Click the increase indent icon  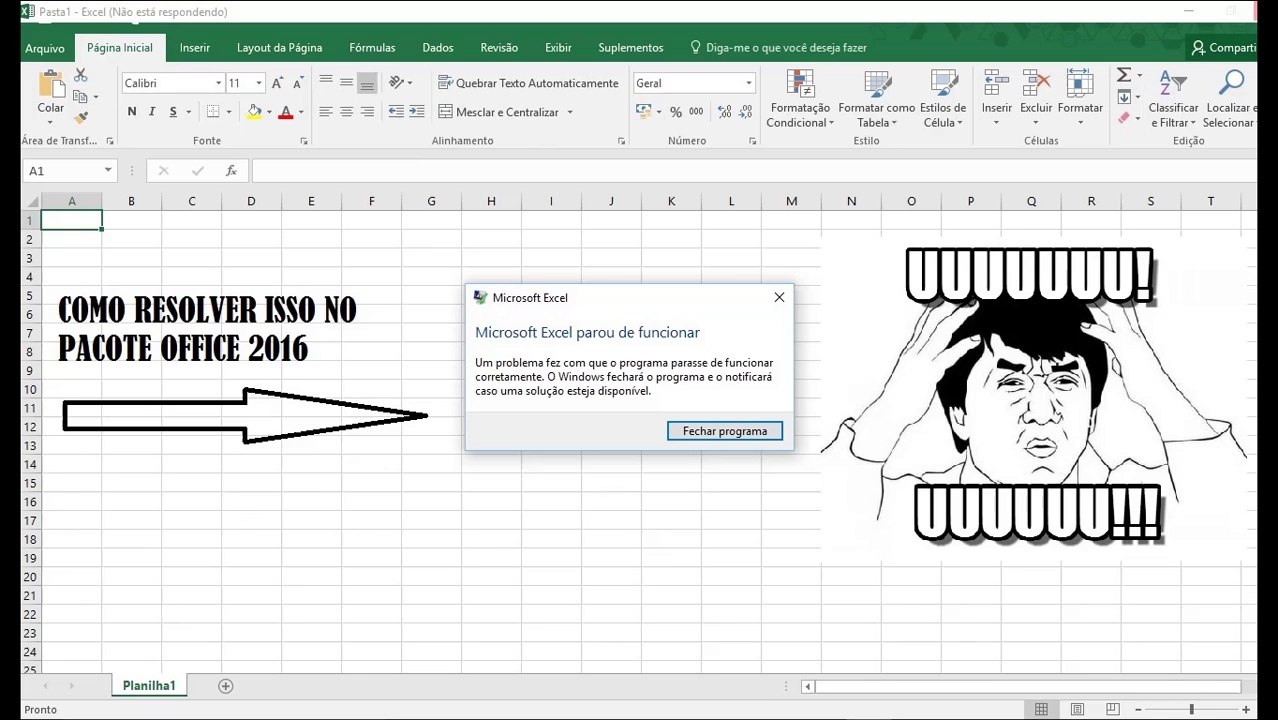pyautogui.click(x=417, y=112)
